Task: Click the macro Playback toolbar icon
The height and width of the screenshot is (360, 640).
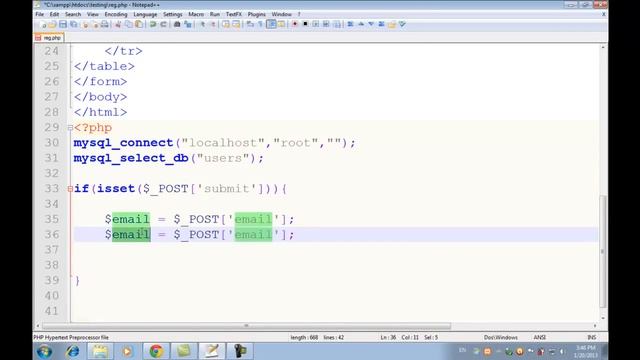Action: pyautogui.click(x=316, y=24)
